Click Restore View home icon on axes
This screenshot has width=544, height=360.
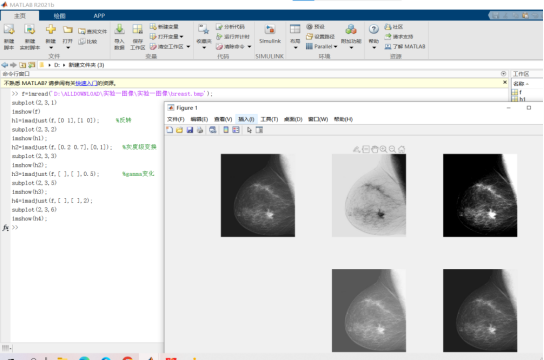click(401, 149)
